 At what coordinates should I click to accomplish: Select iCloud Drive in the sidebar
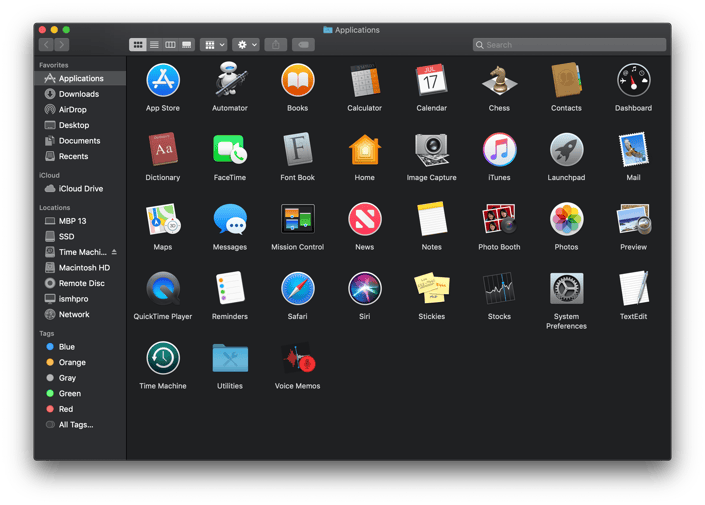[80, 189]
